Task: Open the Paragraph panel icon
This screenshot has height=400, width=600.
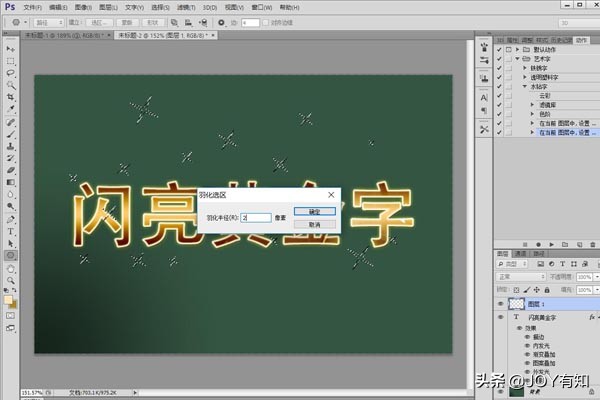Action: tap(484, 111)
